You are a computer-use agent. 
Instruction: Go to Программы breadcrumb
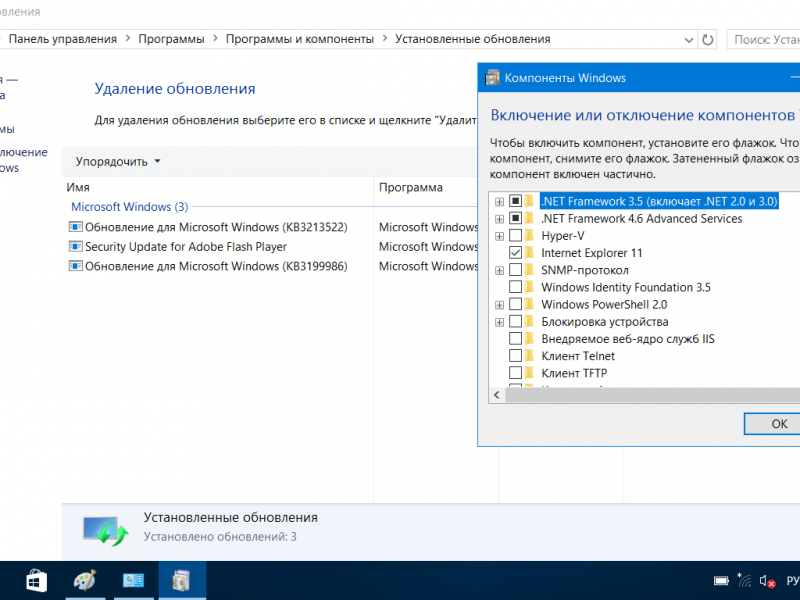[171, 39]
